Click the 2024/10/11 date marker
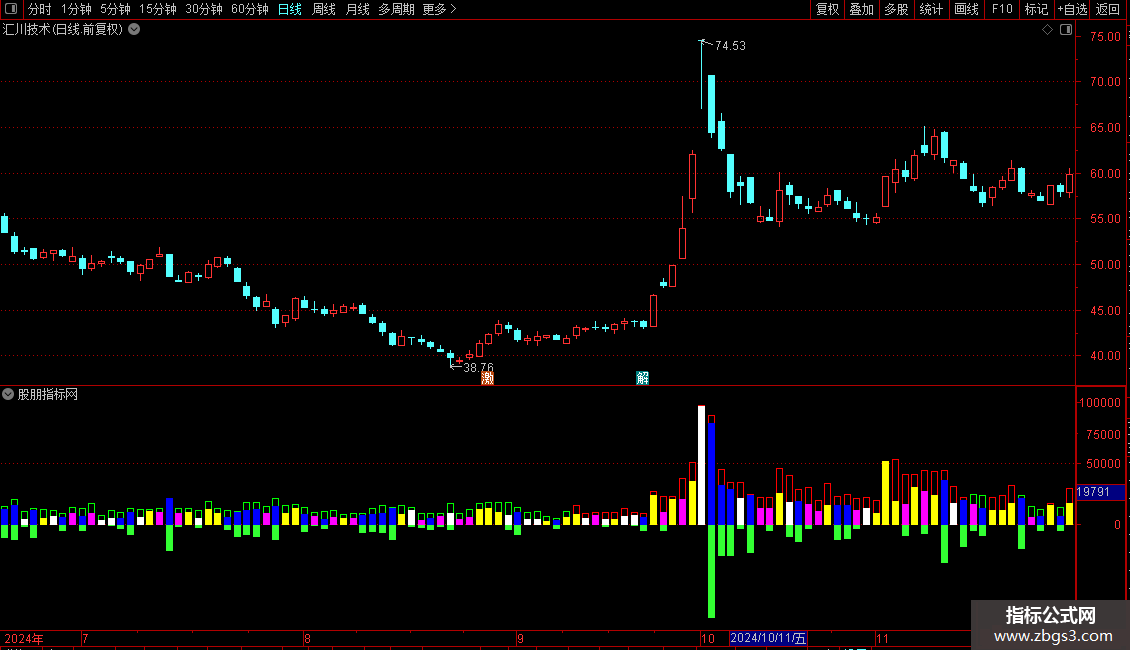 [x=768, y=638]
